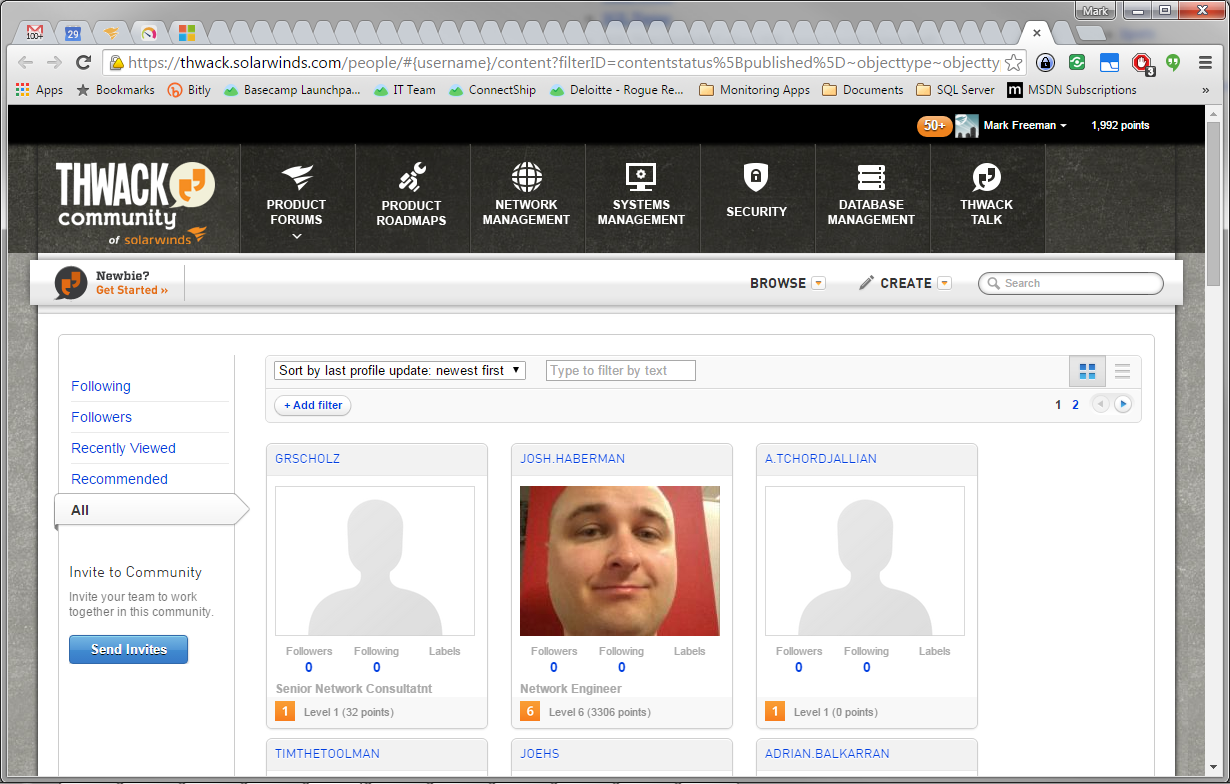1230x784 pixels.
Task: Show Recently Viewed people
Action: click(x=123, y=448)
